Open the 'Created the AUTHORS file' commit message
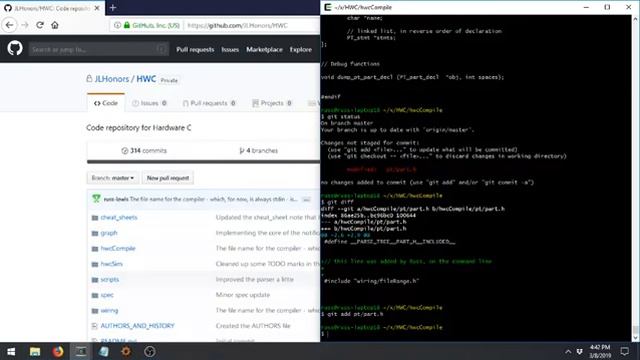The height and width of the screenshot is (360, 640). tap(253, 326)
